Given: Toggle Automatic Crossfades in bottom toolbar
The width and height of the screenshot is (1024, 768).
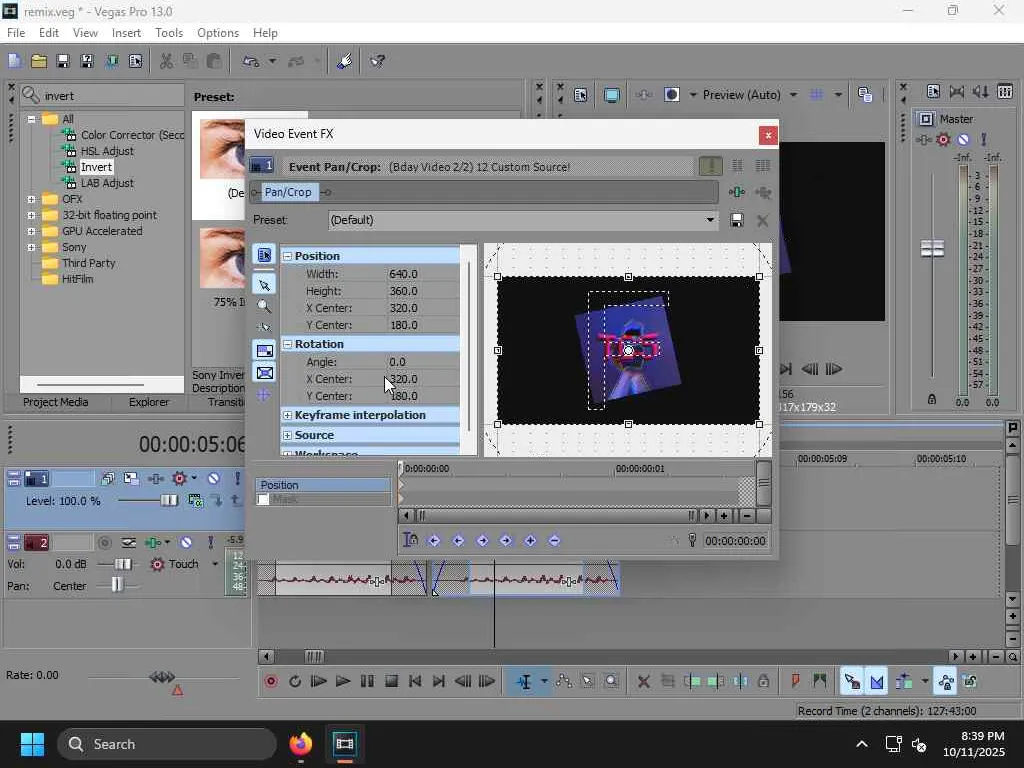Looking at the screenshot, I should click(x=877, y=682).
